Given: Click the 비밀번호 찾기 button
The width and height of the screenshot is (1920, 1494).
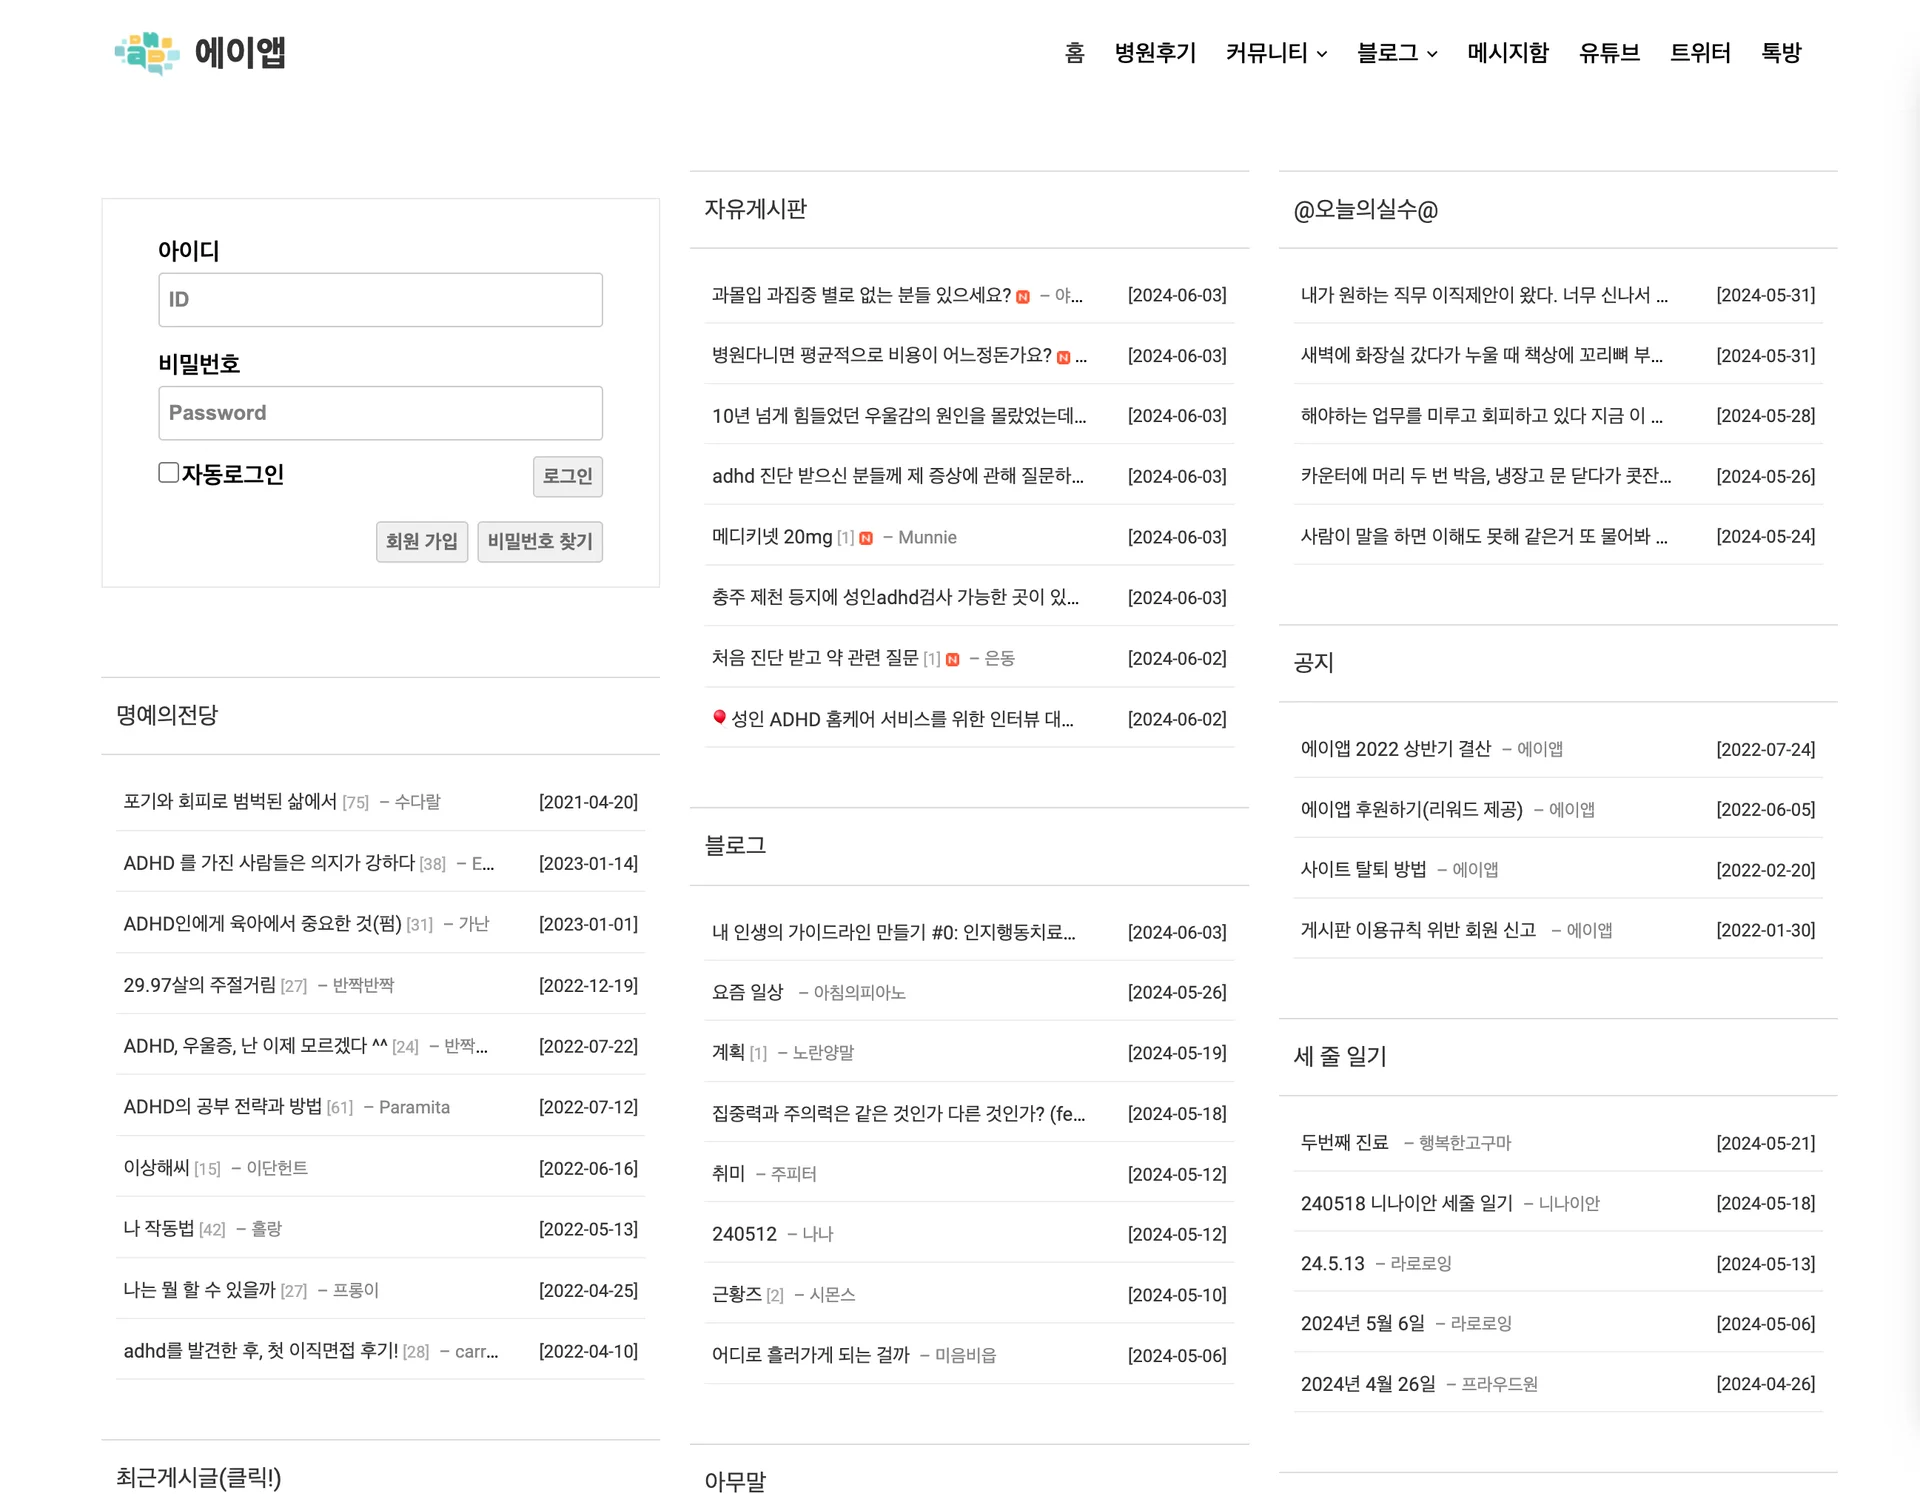Looking at the screenshot, I should click(540, 541).
